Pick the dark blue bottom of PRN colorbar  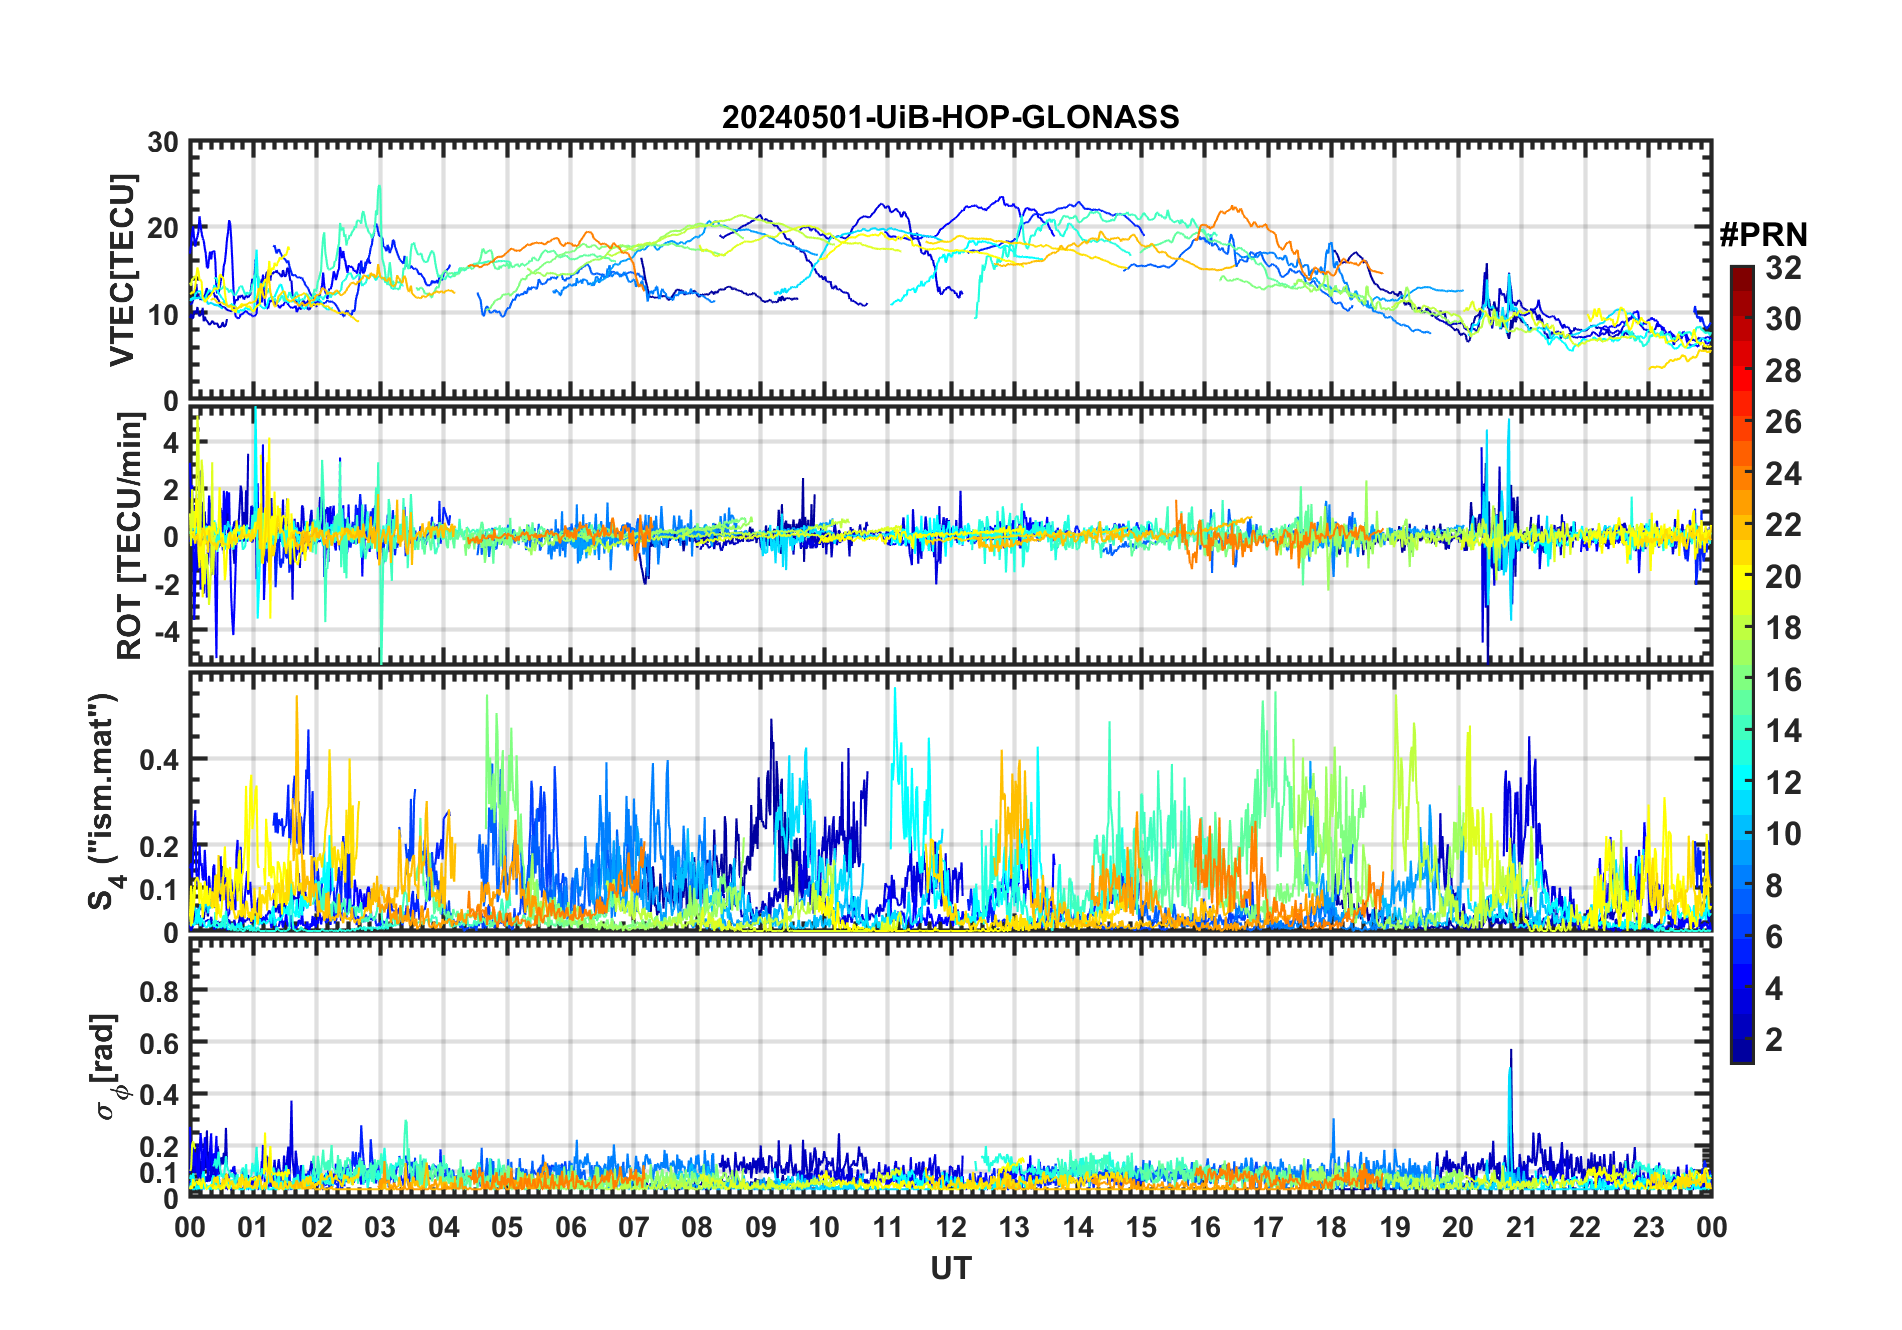(1741, 1055)
